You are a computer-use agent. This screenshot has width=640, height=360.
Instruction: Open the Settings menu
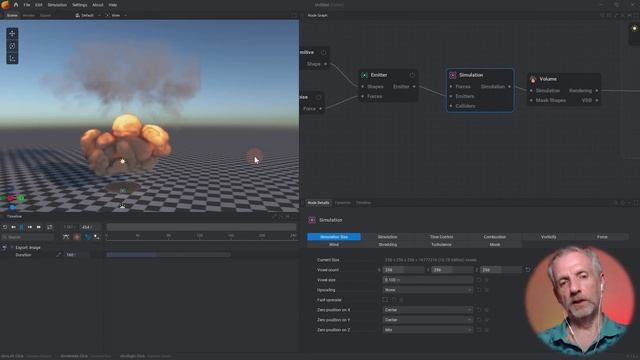(80, 5)
